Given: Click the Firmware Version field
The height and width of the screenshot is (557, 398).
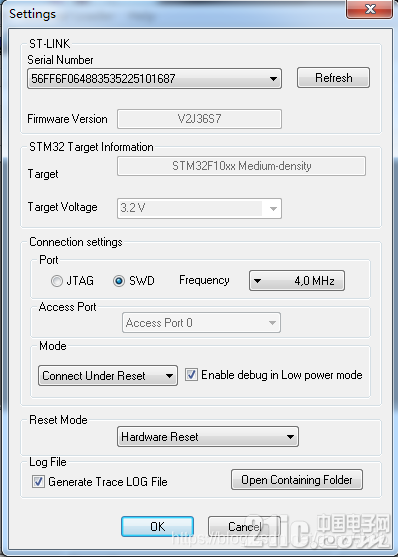Looking at the screenshot, I should (199, 119).
